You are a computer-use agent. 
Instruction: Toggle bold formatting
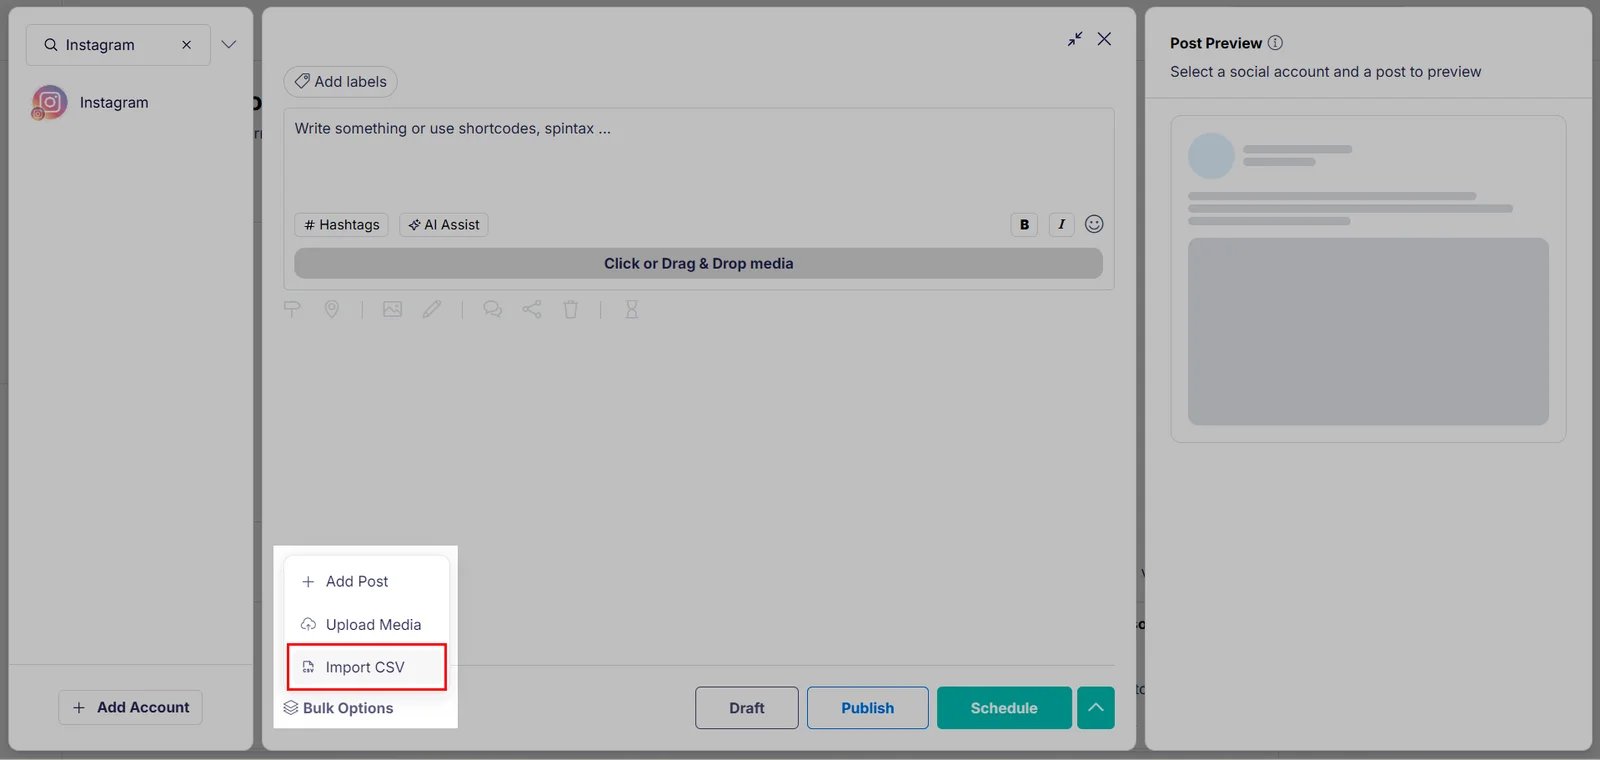tap(1024, 225)
